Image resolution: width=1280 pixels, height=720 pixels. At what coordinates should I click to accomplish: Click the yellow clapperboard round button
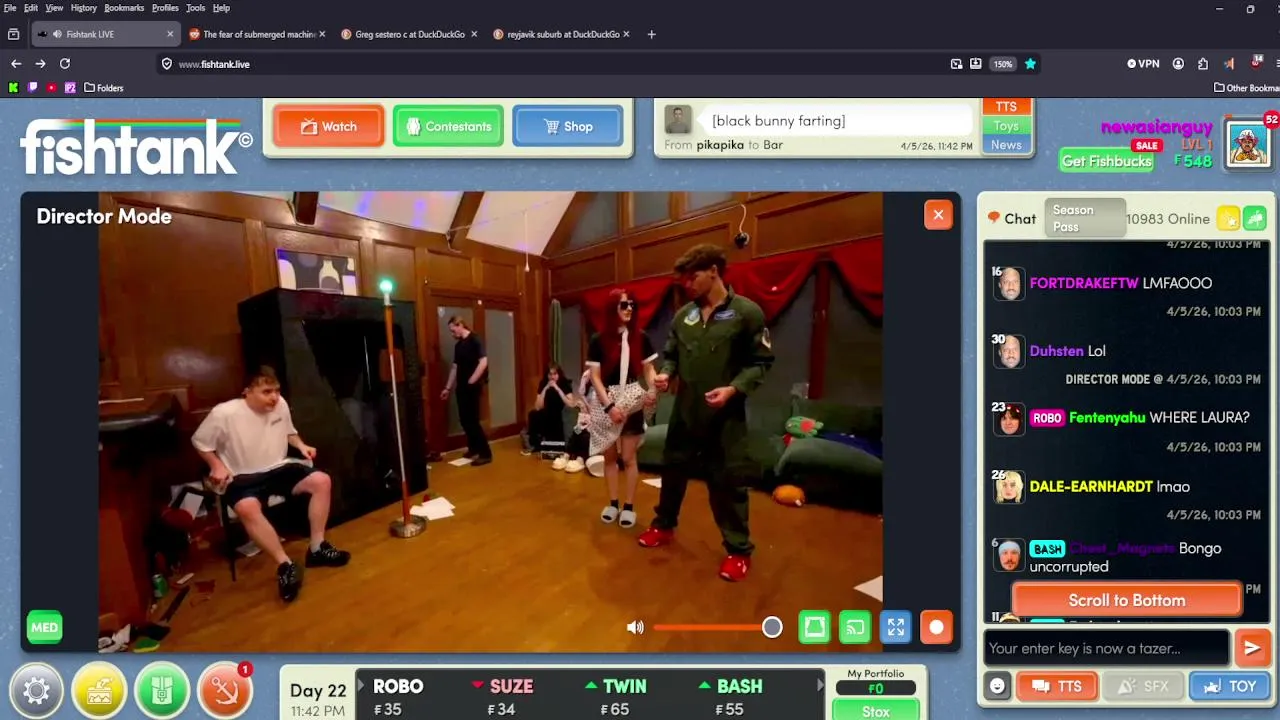tap(99, 691)
